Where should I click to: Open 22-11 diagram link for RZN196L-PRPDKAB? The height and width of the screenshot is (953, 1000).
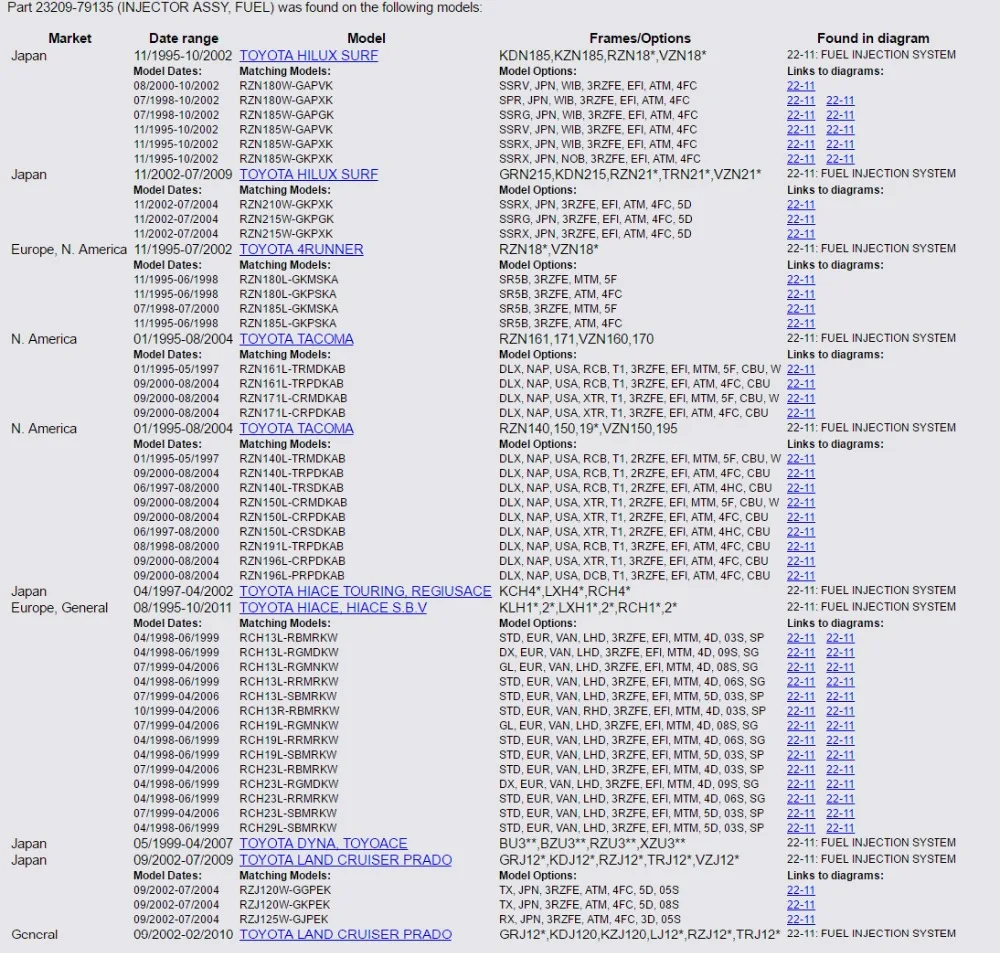pos(800,576)
